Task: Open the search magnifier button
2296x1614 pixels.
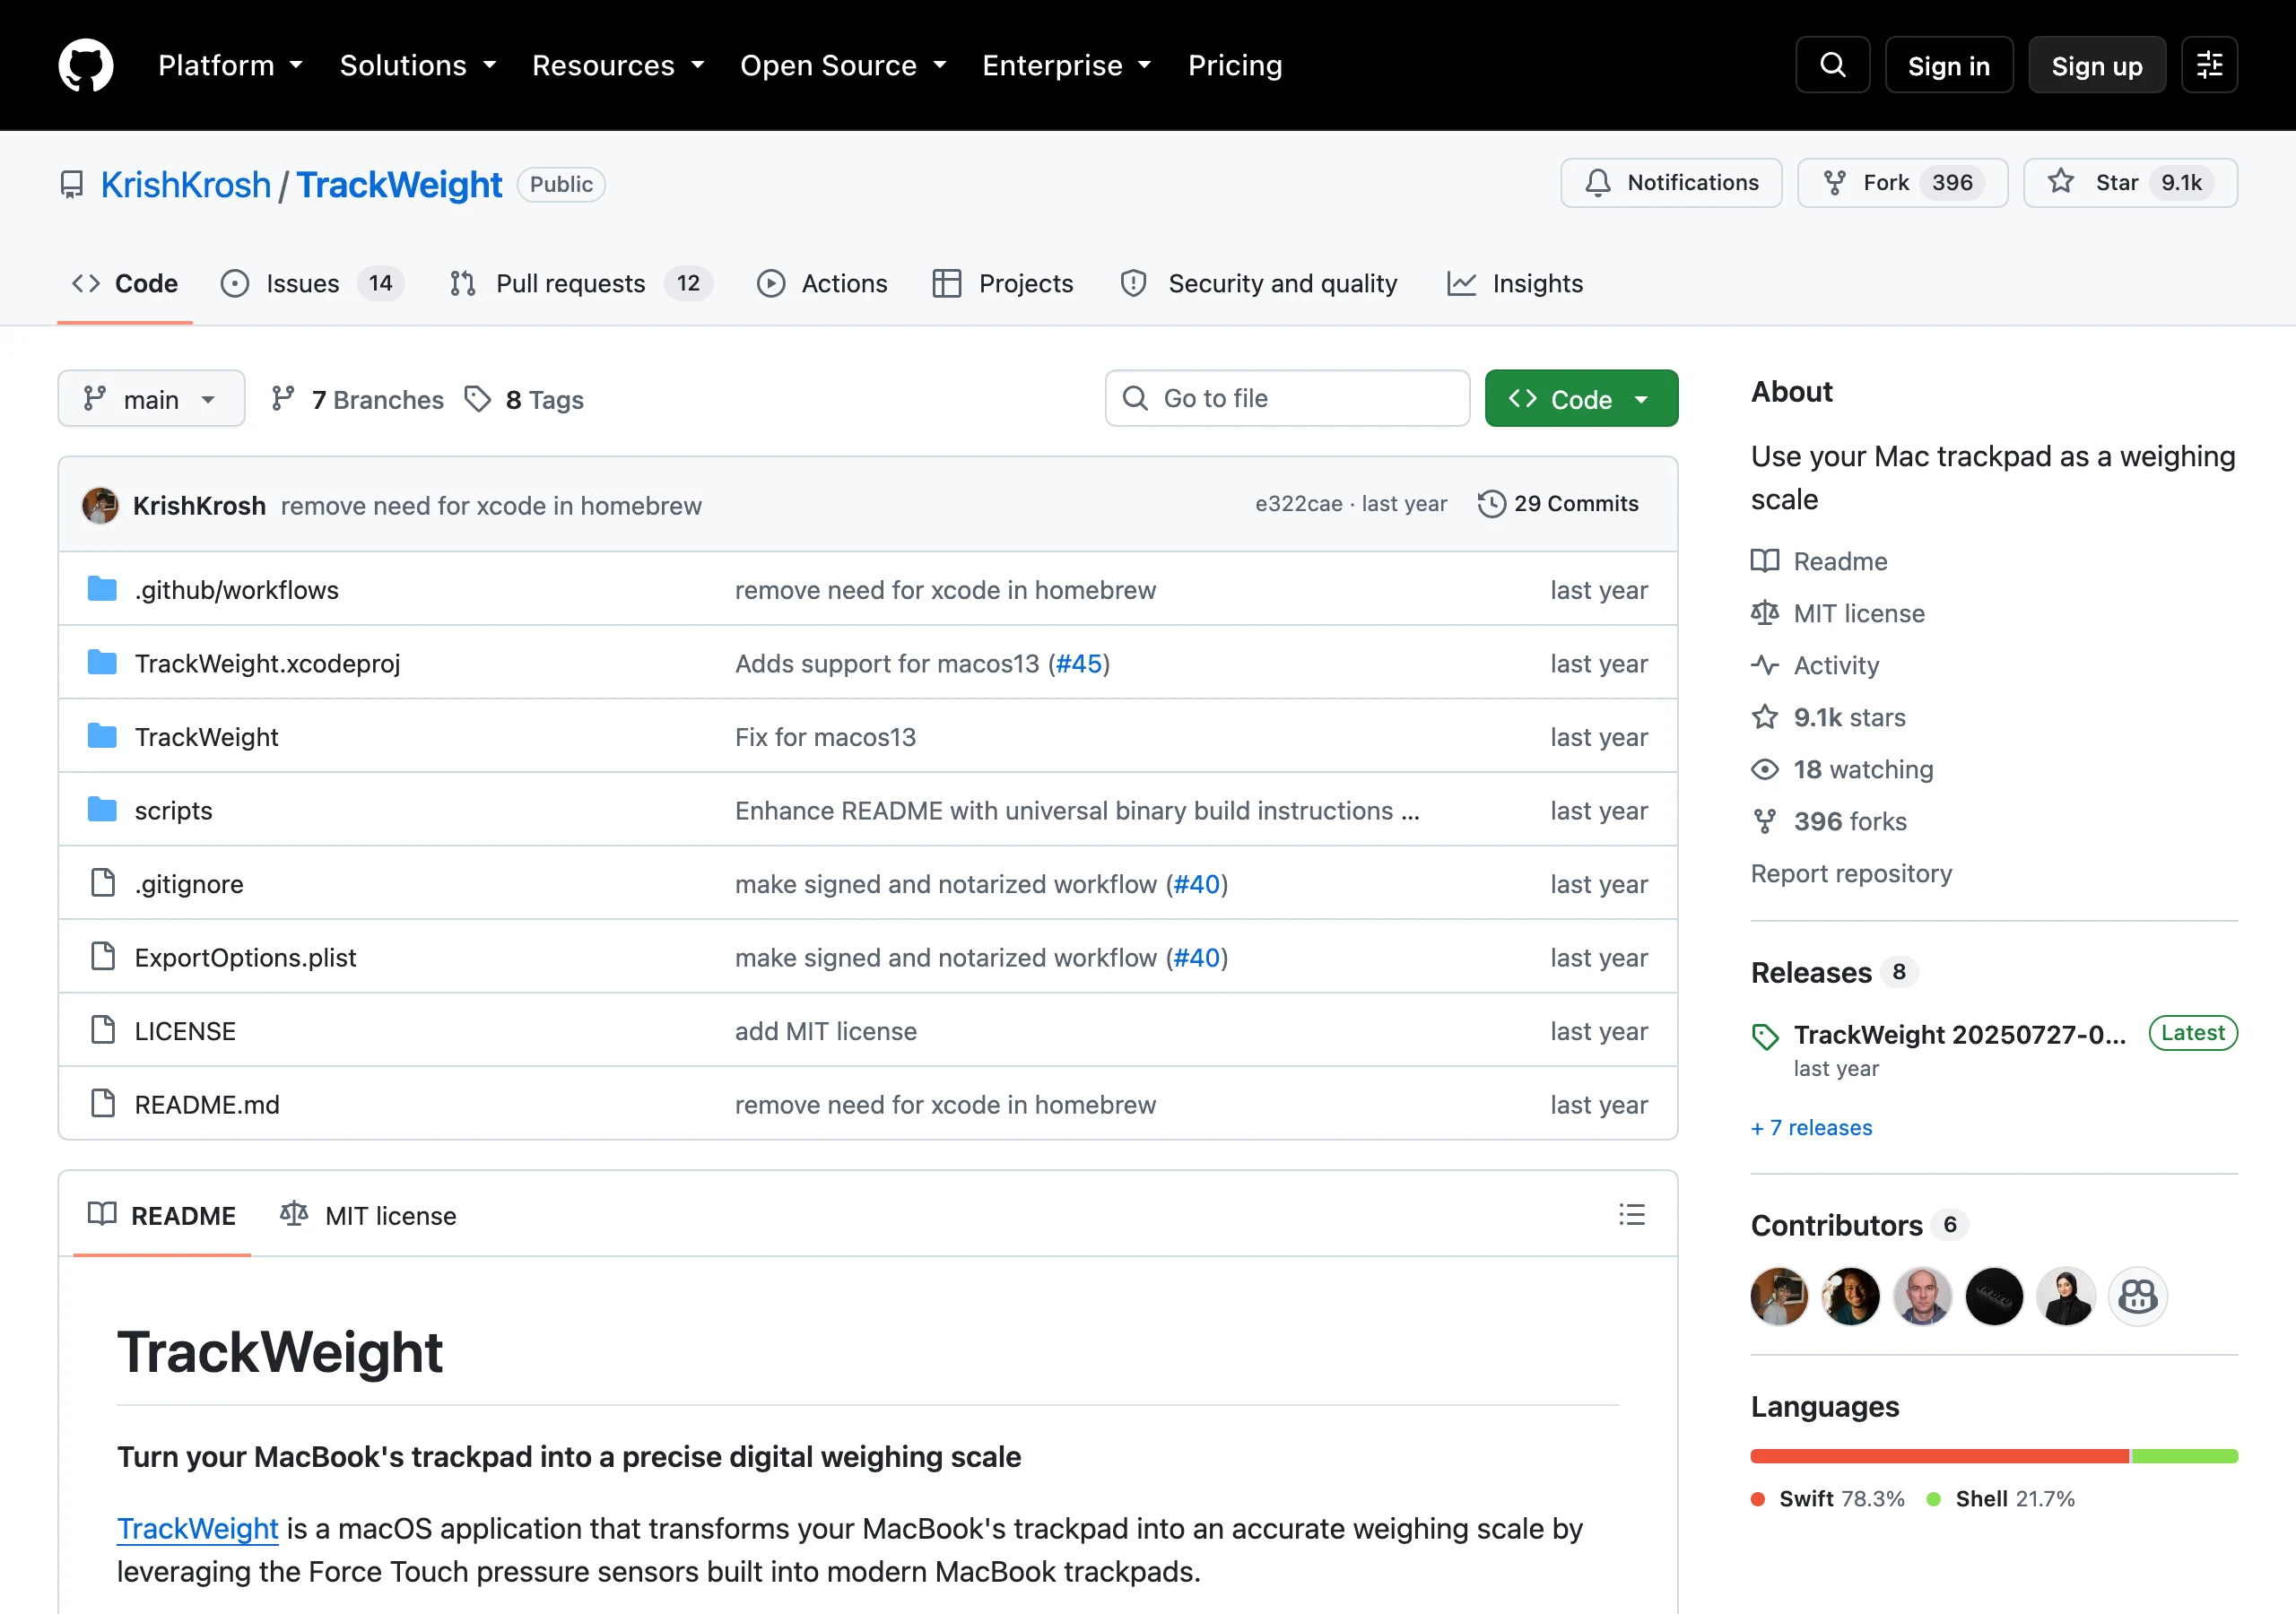Action: pyautogui.click(x=1832, y=65)
